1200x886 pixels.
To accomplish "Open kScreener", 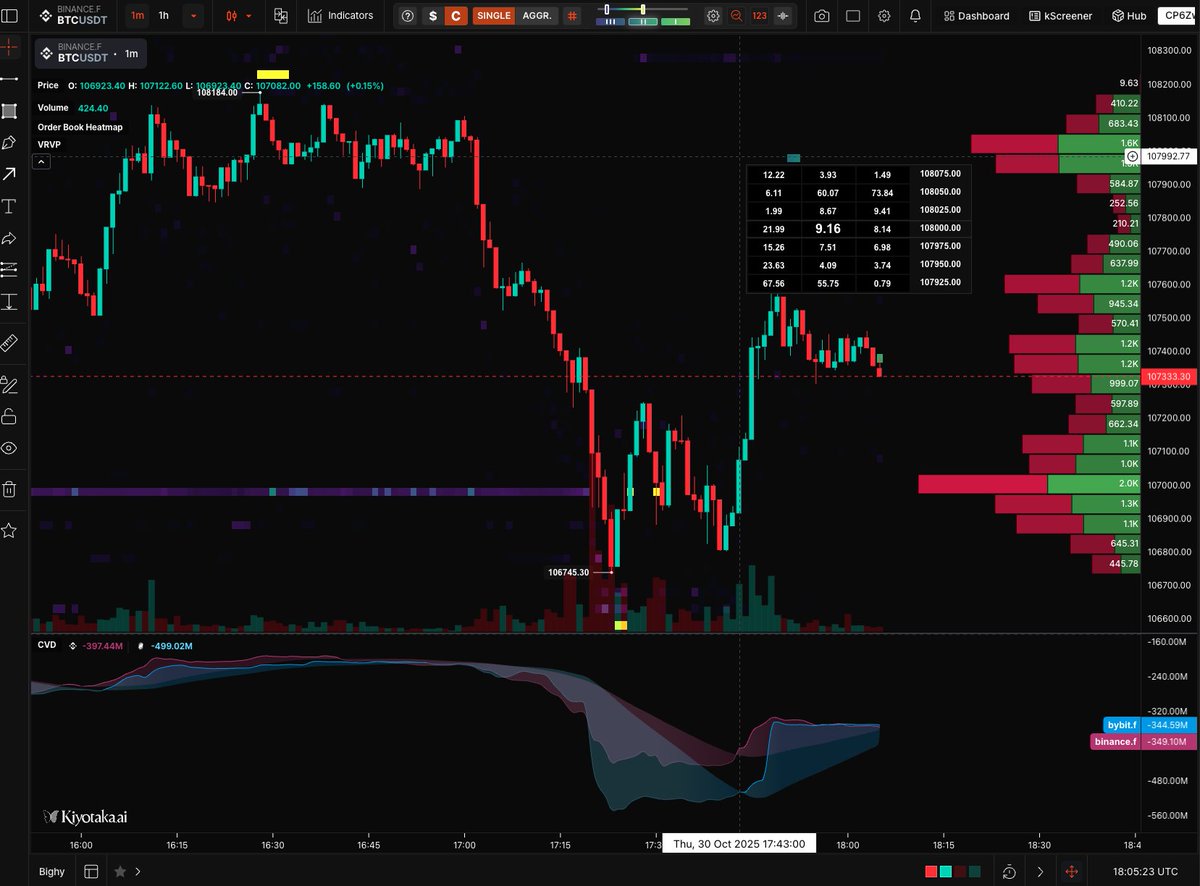I will [1059, 16].
